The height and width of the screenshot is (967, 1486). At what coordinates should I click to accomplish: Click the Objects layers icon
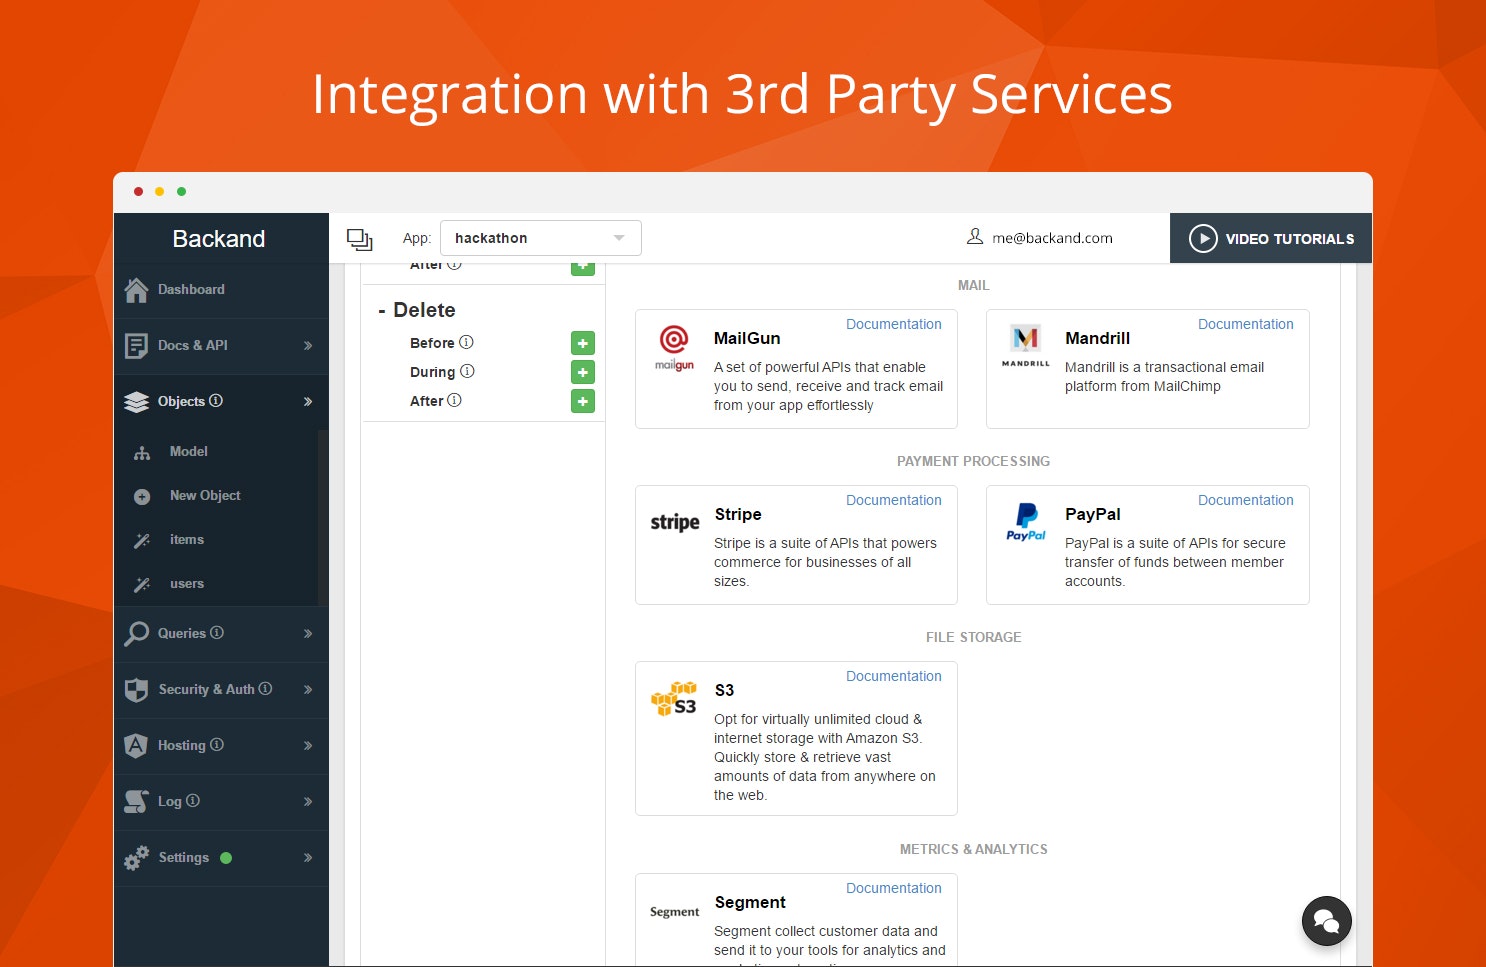[137, 402]
